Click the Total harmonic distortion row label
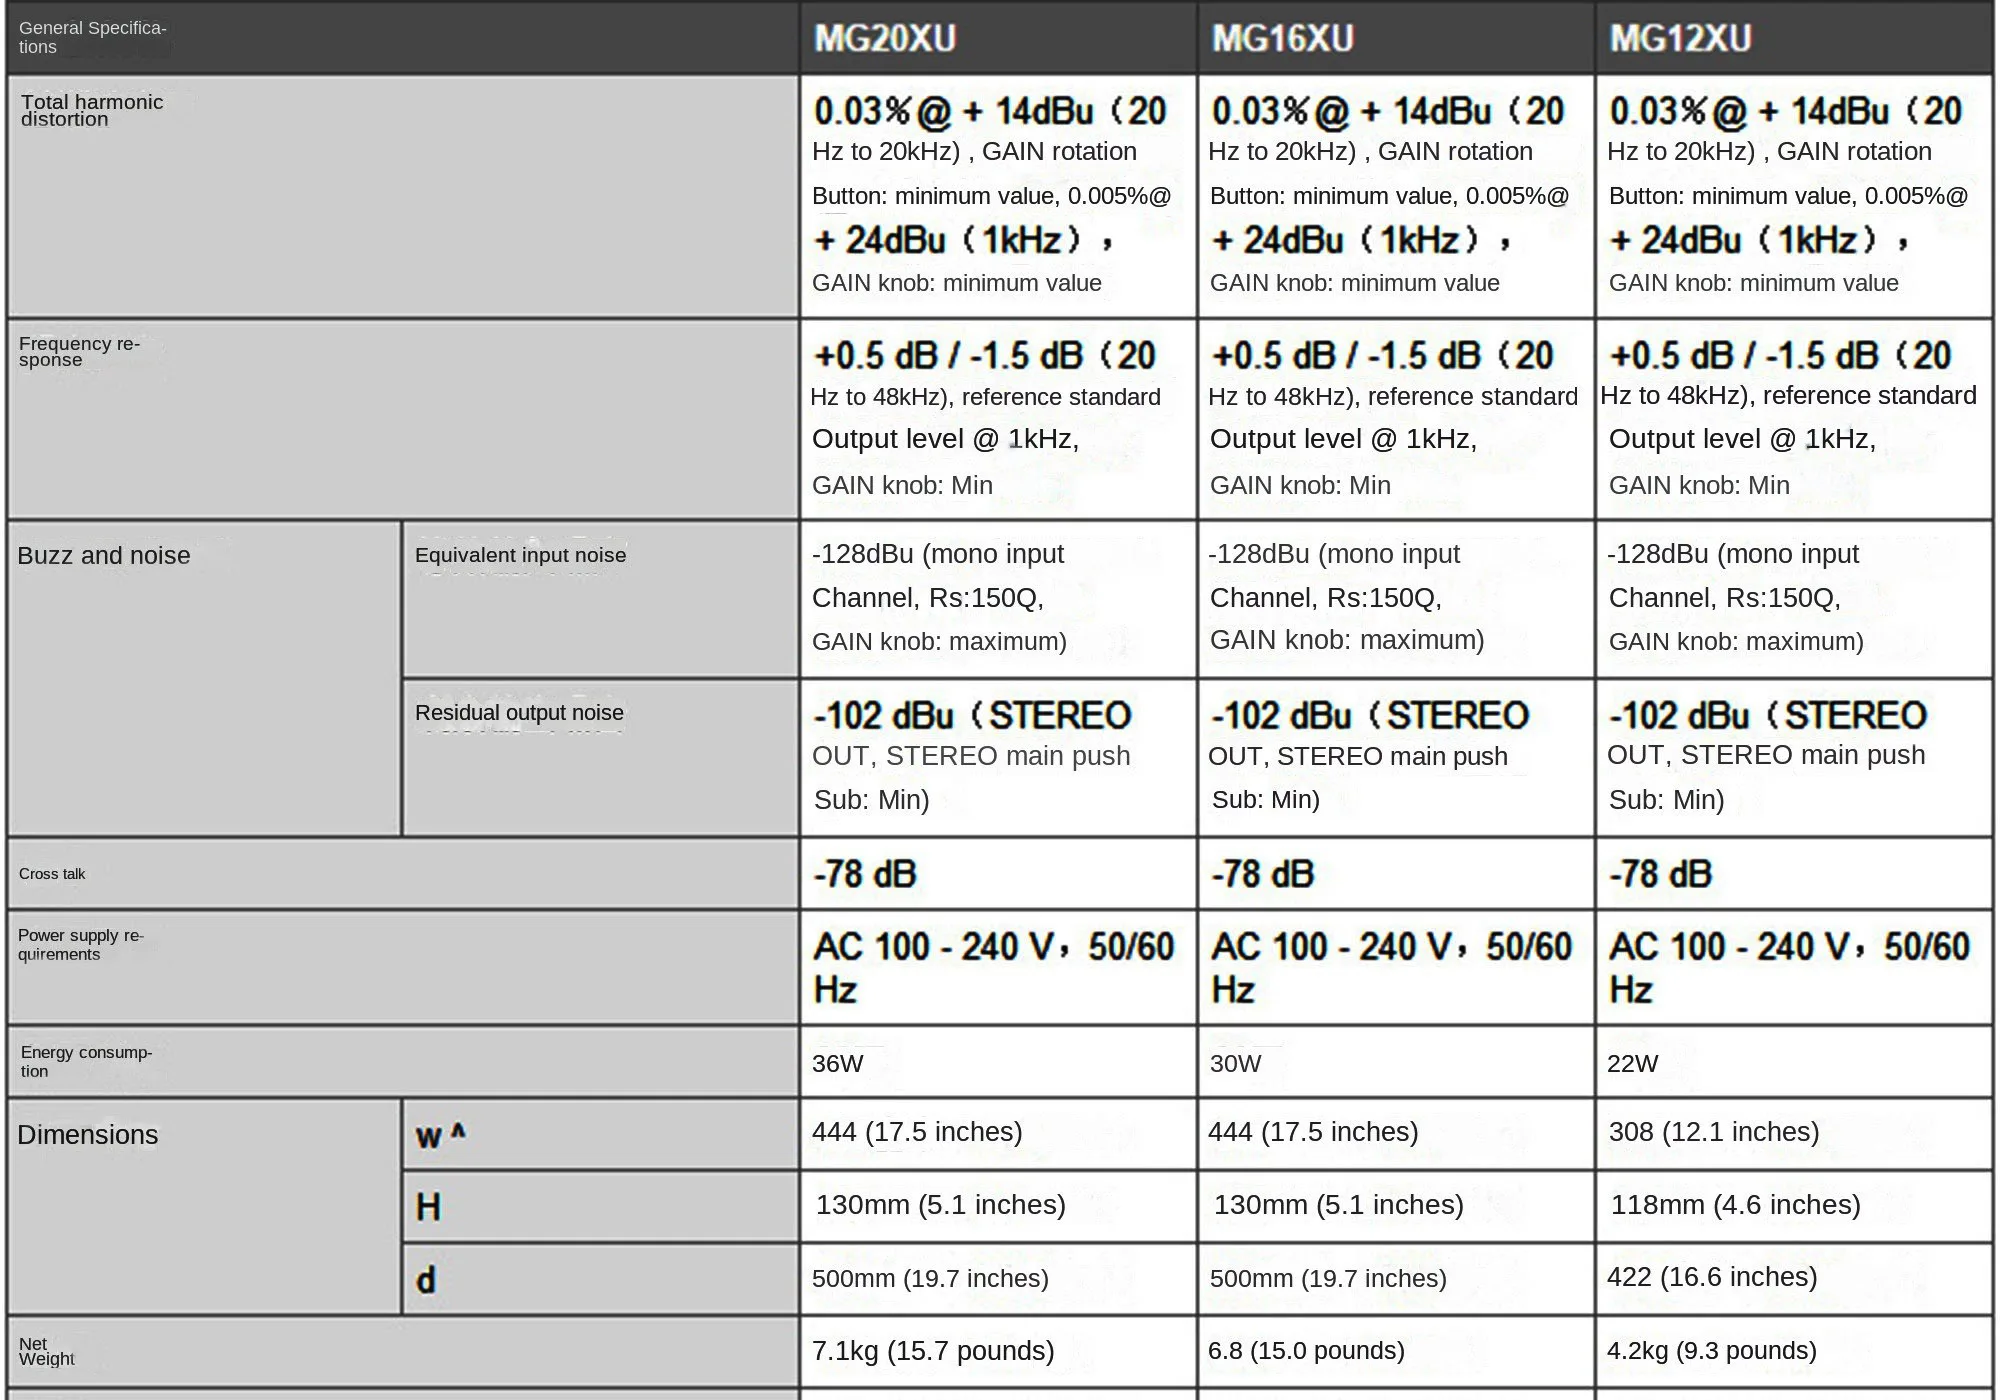Viewport: 2000px width, 1400px height. tap(91, 110)
